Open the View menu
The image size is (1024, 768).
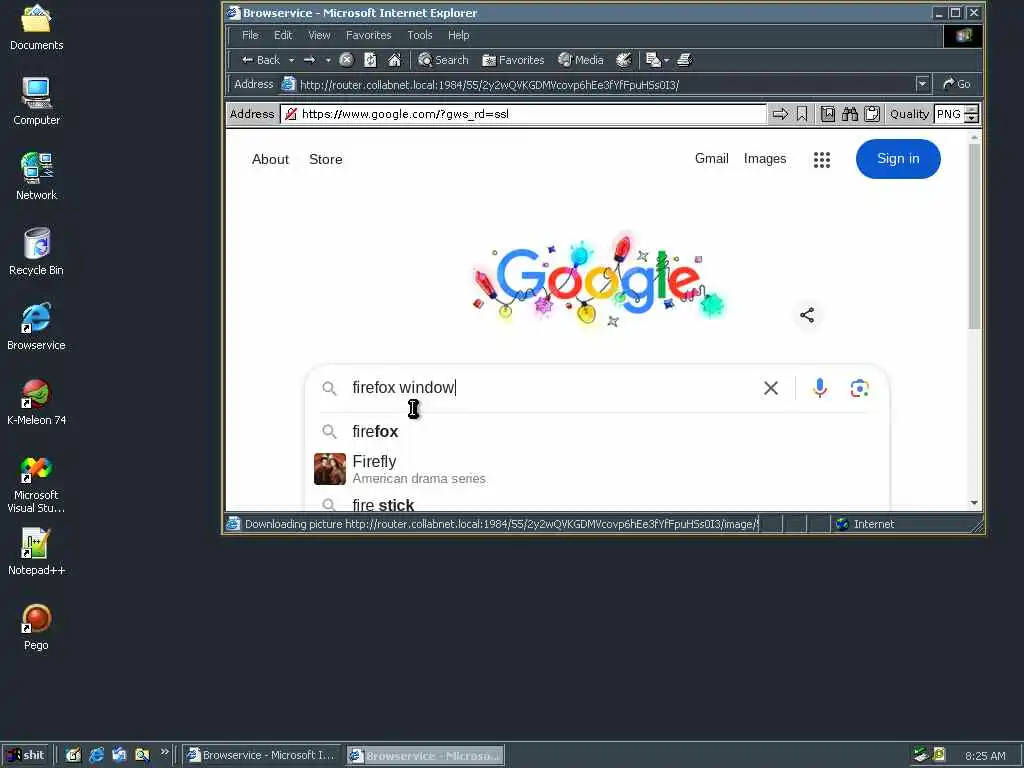point(319,35)
